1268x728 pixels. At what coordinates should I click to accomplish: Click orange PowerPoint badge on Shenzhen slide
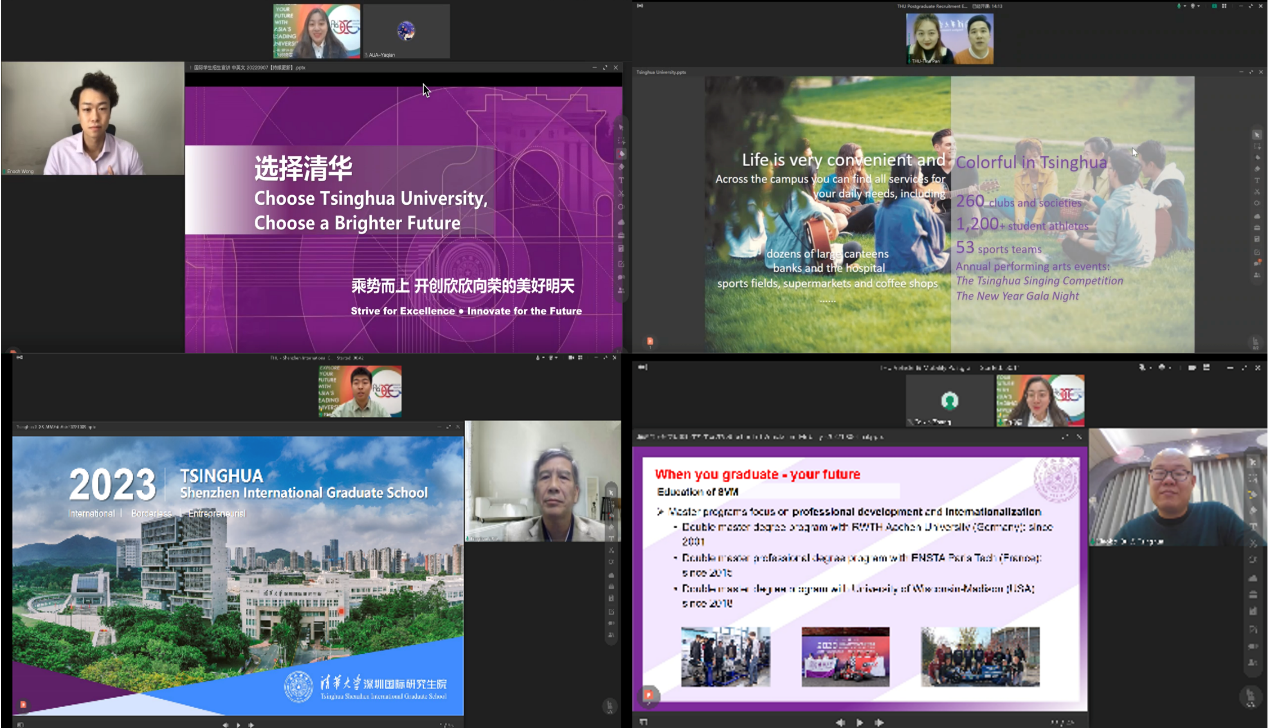(x=22, y=704)
